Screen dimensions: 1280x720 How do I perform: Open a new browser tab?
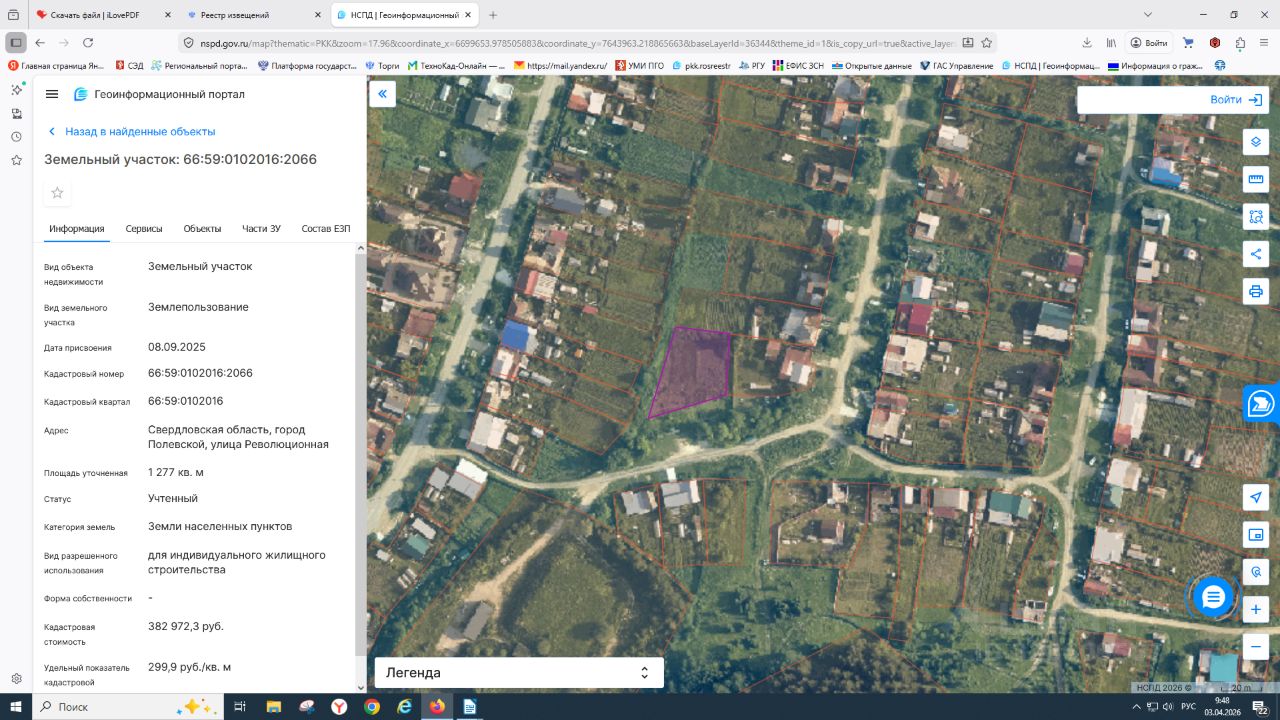click(493, 15)
